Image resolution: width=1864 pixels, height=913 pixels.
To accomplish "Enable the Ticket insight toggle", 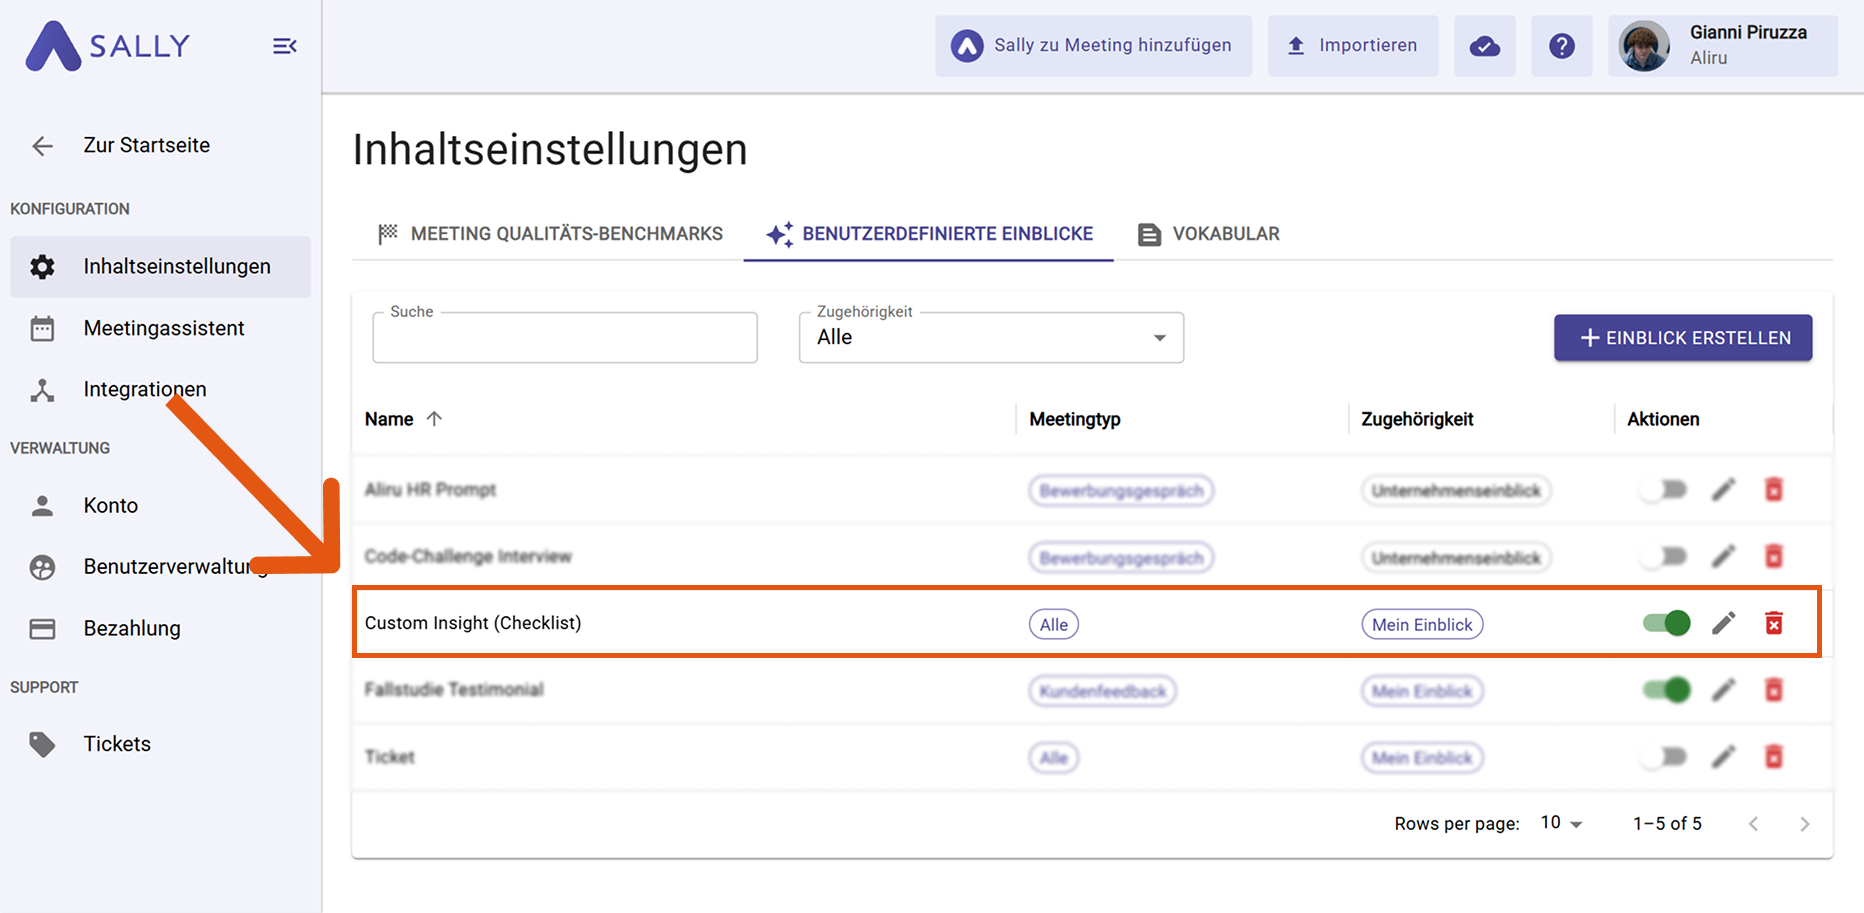I will point(1664,757).
